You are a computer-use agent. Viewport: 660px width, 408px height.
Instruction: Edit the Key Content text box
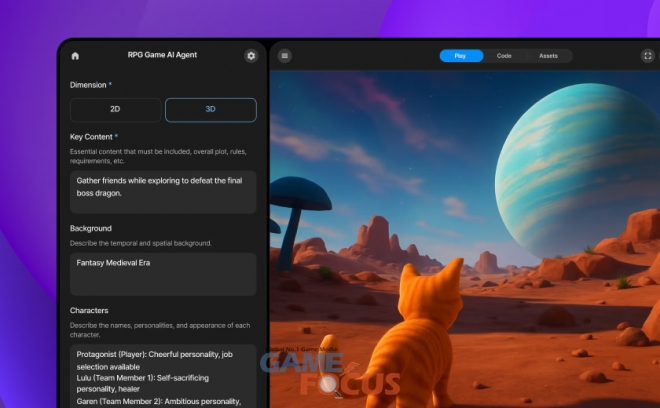pos(163,192)
